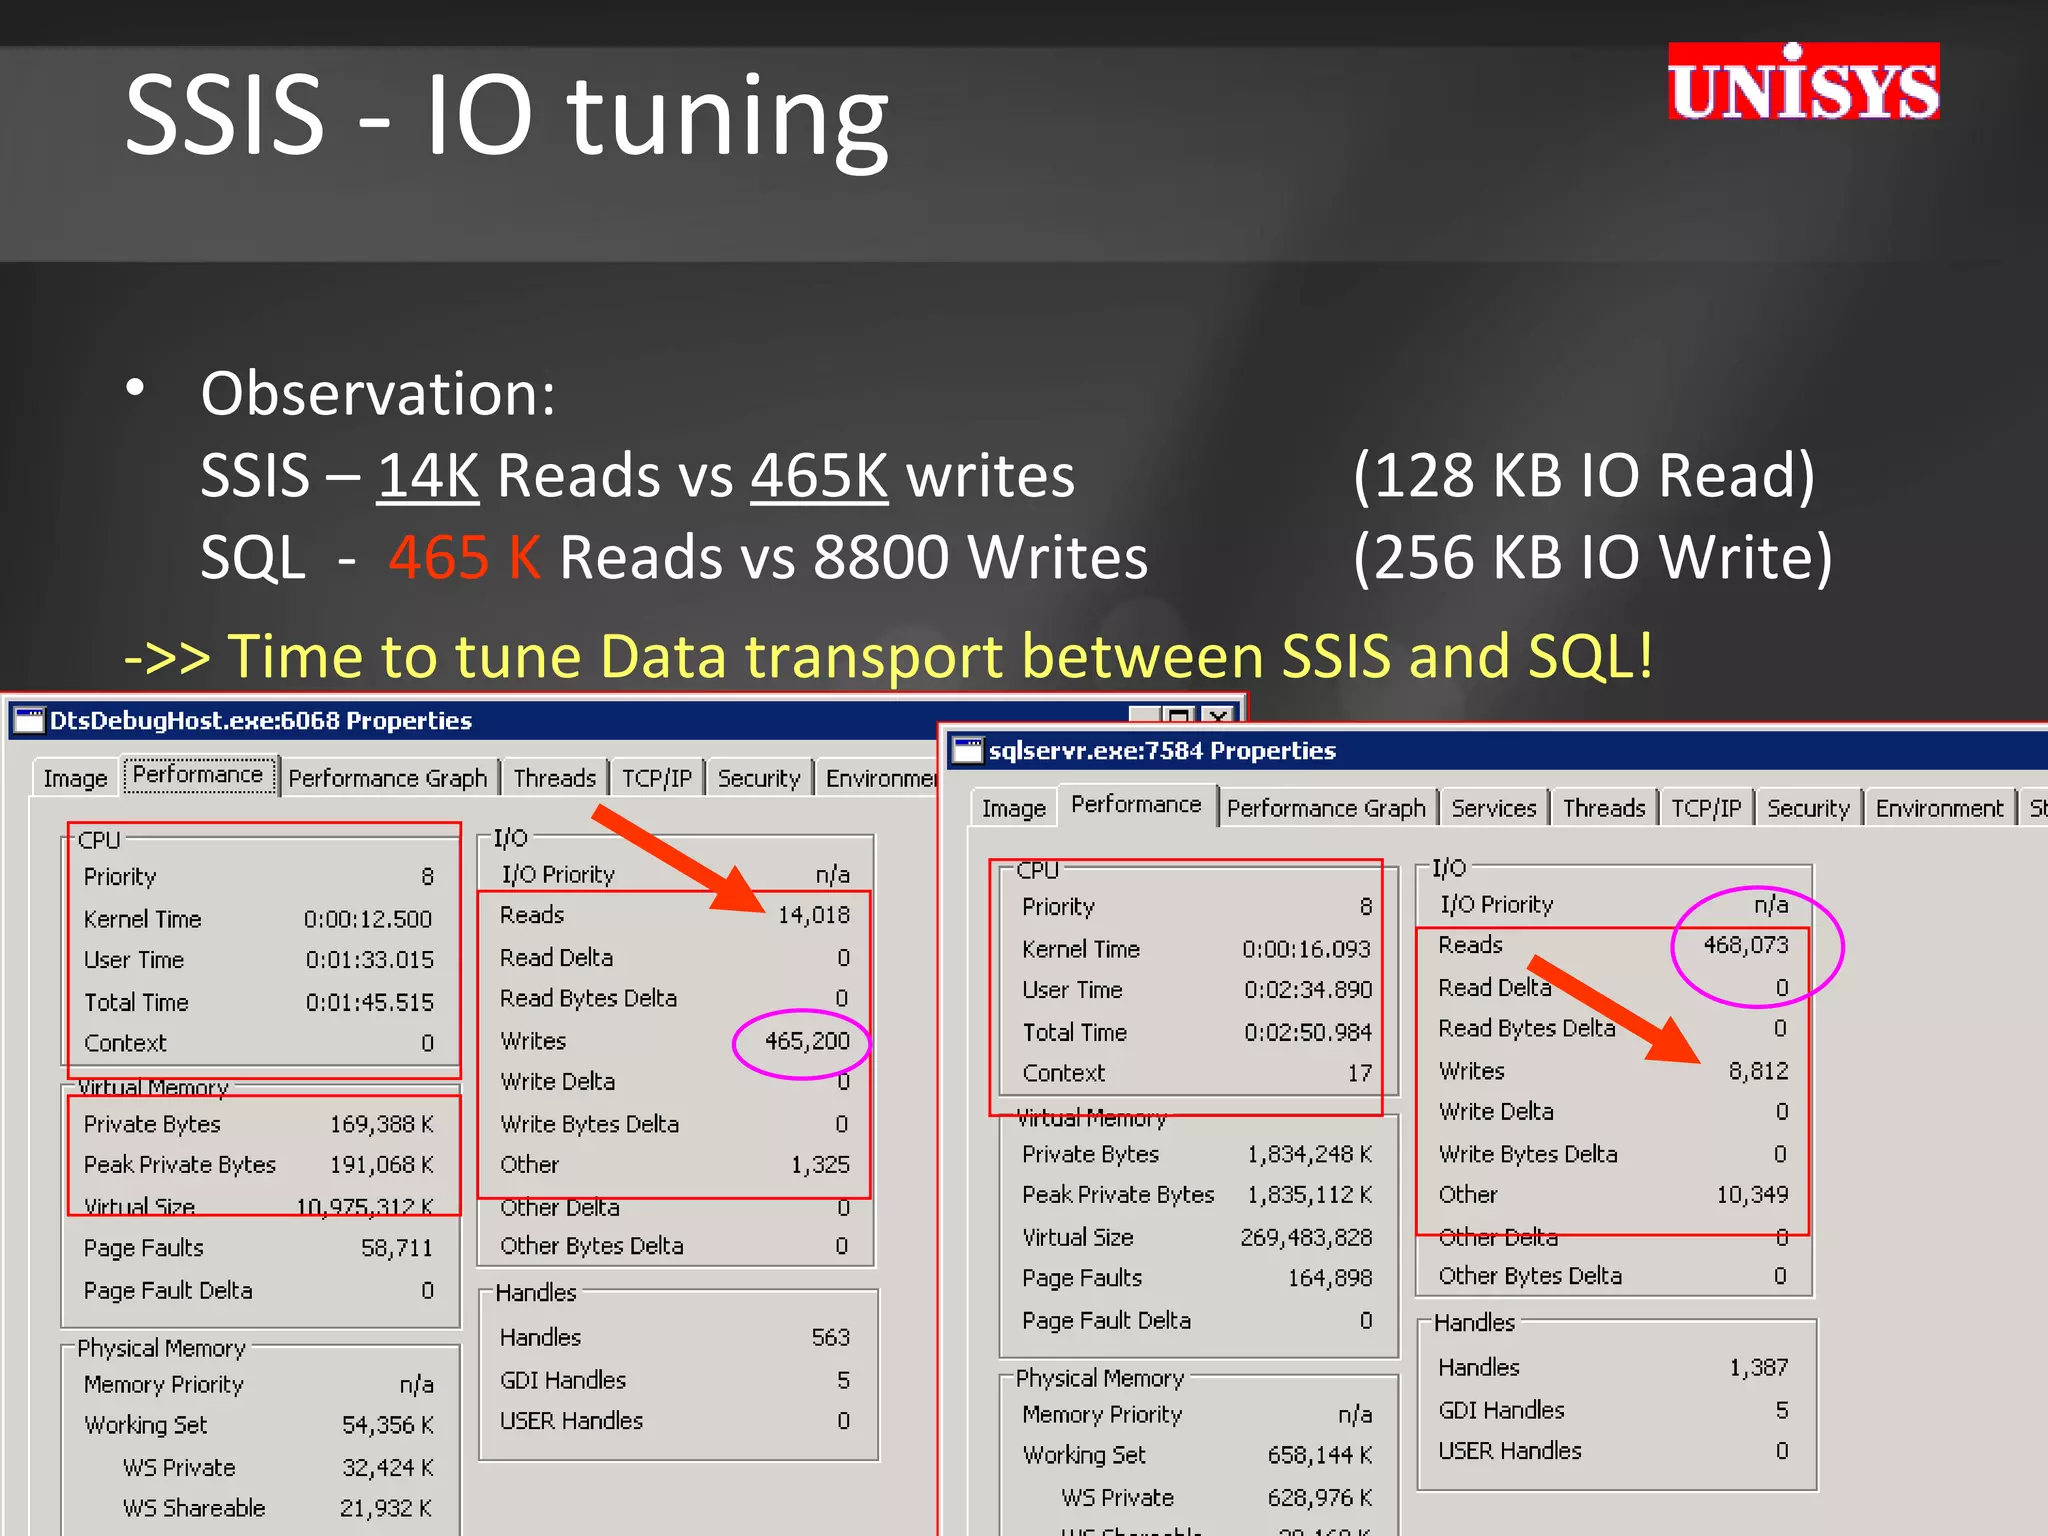Click DtsDebugHost Reads value 14,018
The height and width of the screenshot is (1536, 2048).
click(814, 915)
